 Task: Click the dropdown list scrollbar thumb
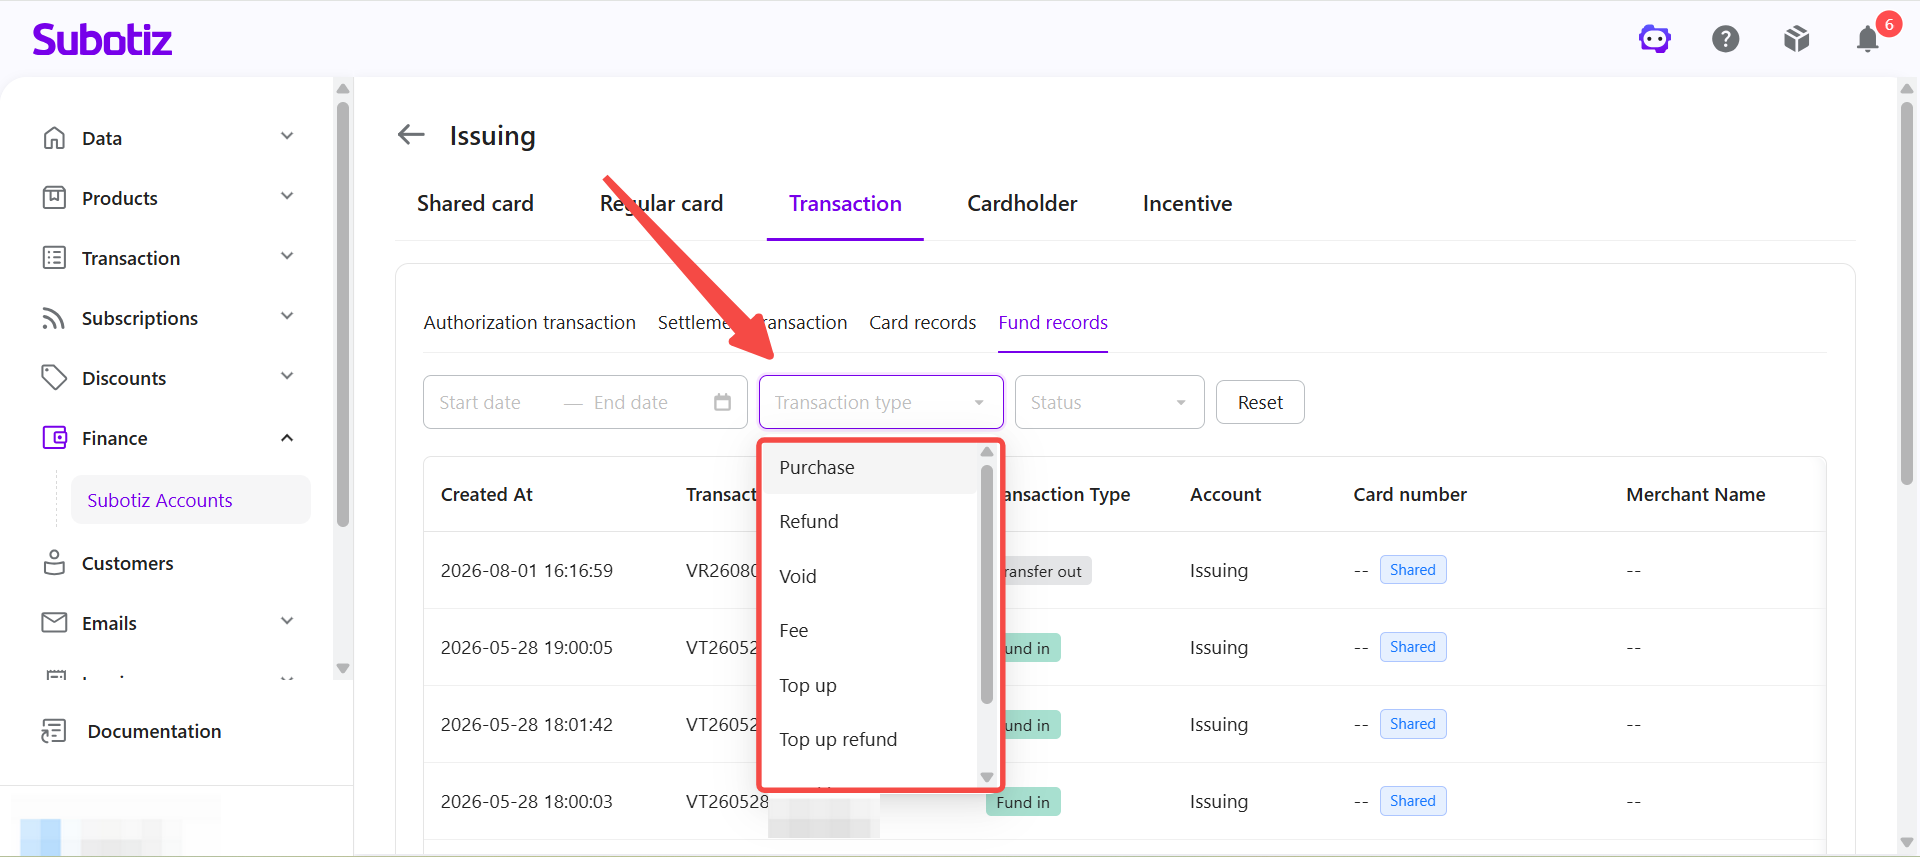(987, 584)
